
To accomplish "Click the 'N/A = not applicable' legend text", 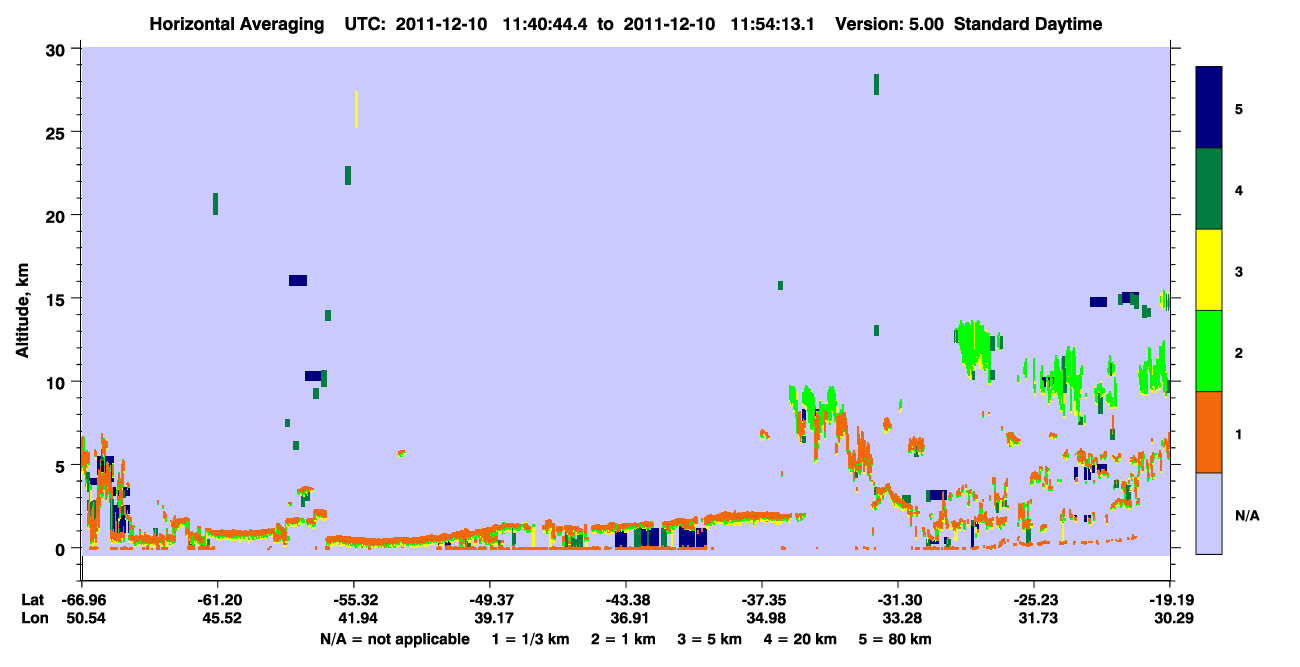I will 395,639.
